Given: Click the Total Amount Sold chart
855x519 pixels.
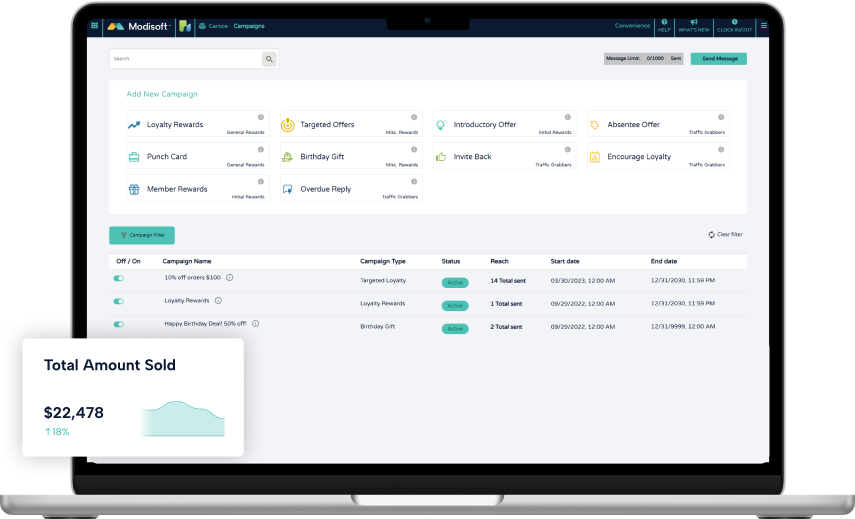Looking at the screenshot, I should [x=183, y=419].
